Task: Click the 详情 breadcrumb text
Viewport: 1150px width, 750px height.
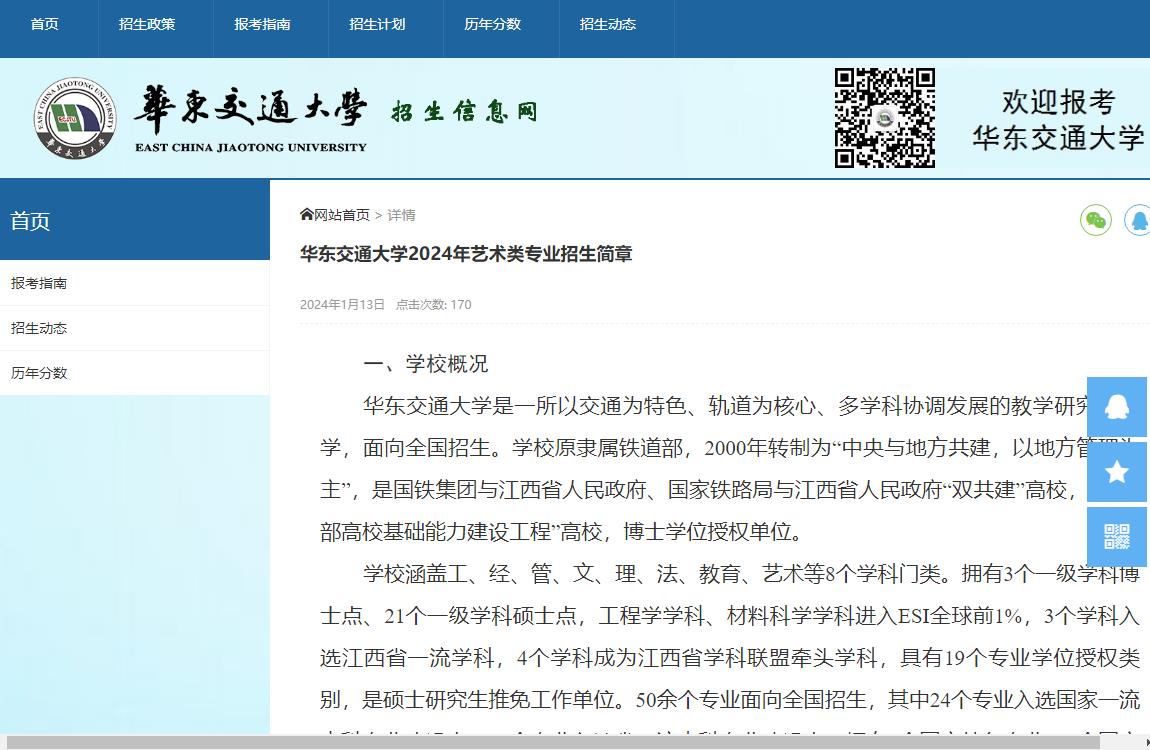Action: point(401,215)
